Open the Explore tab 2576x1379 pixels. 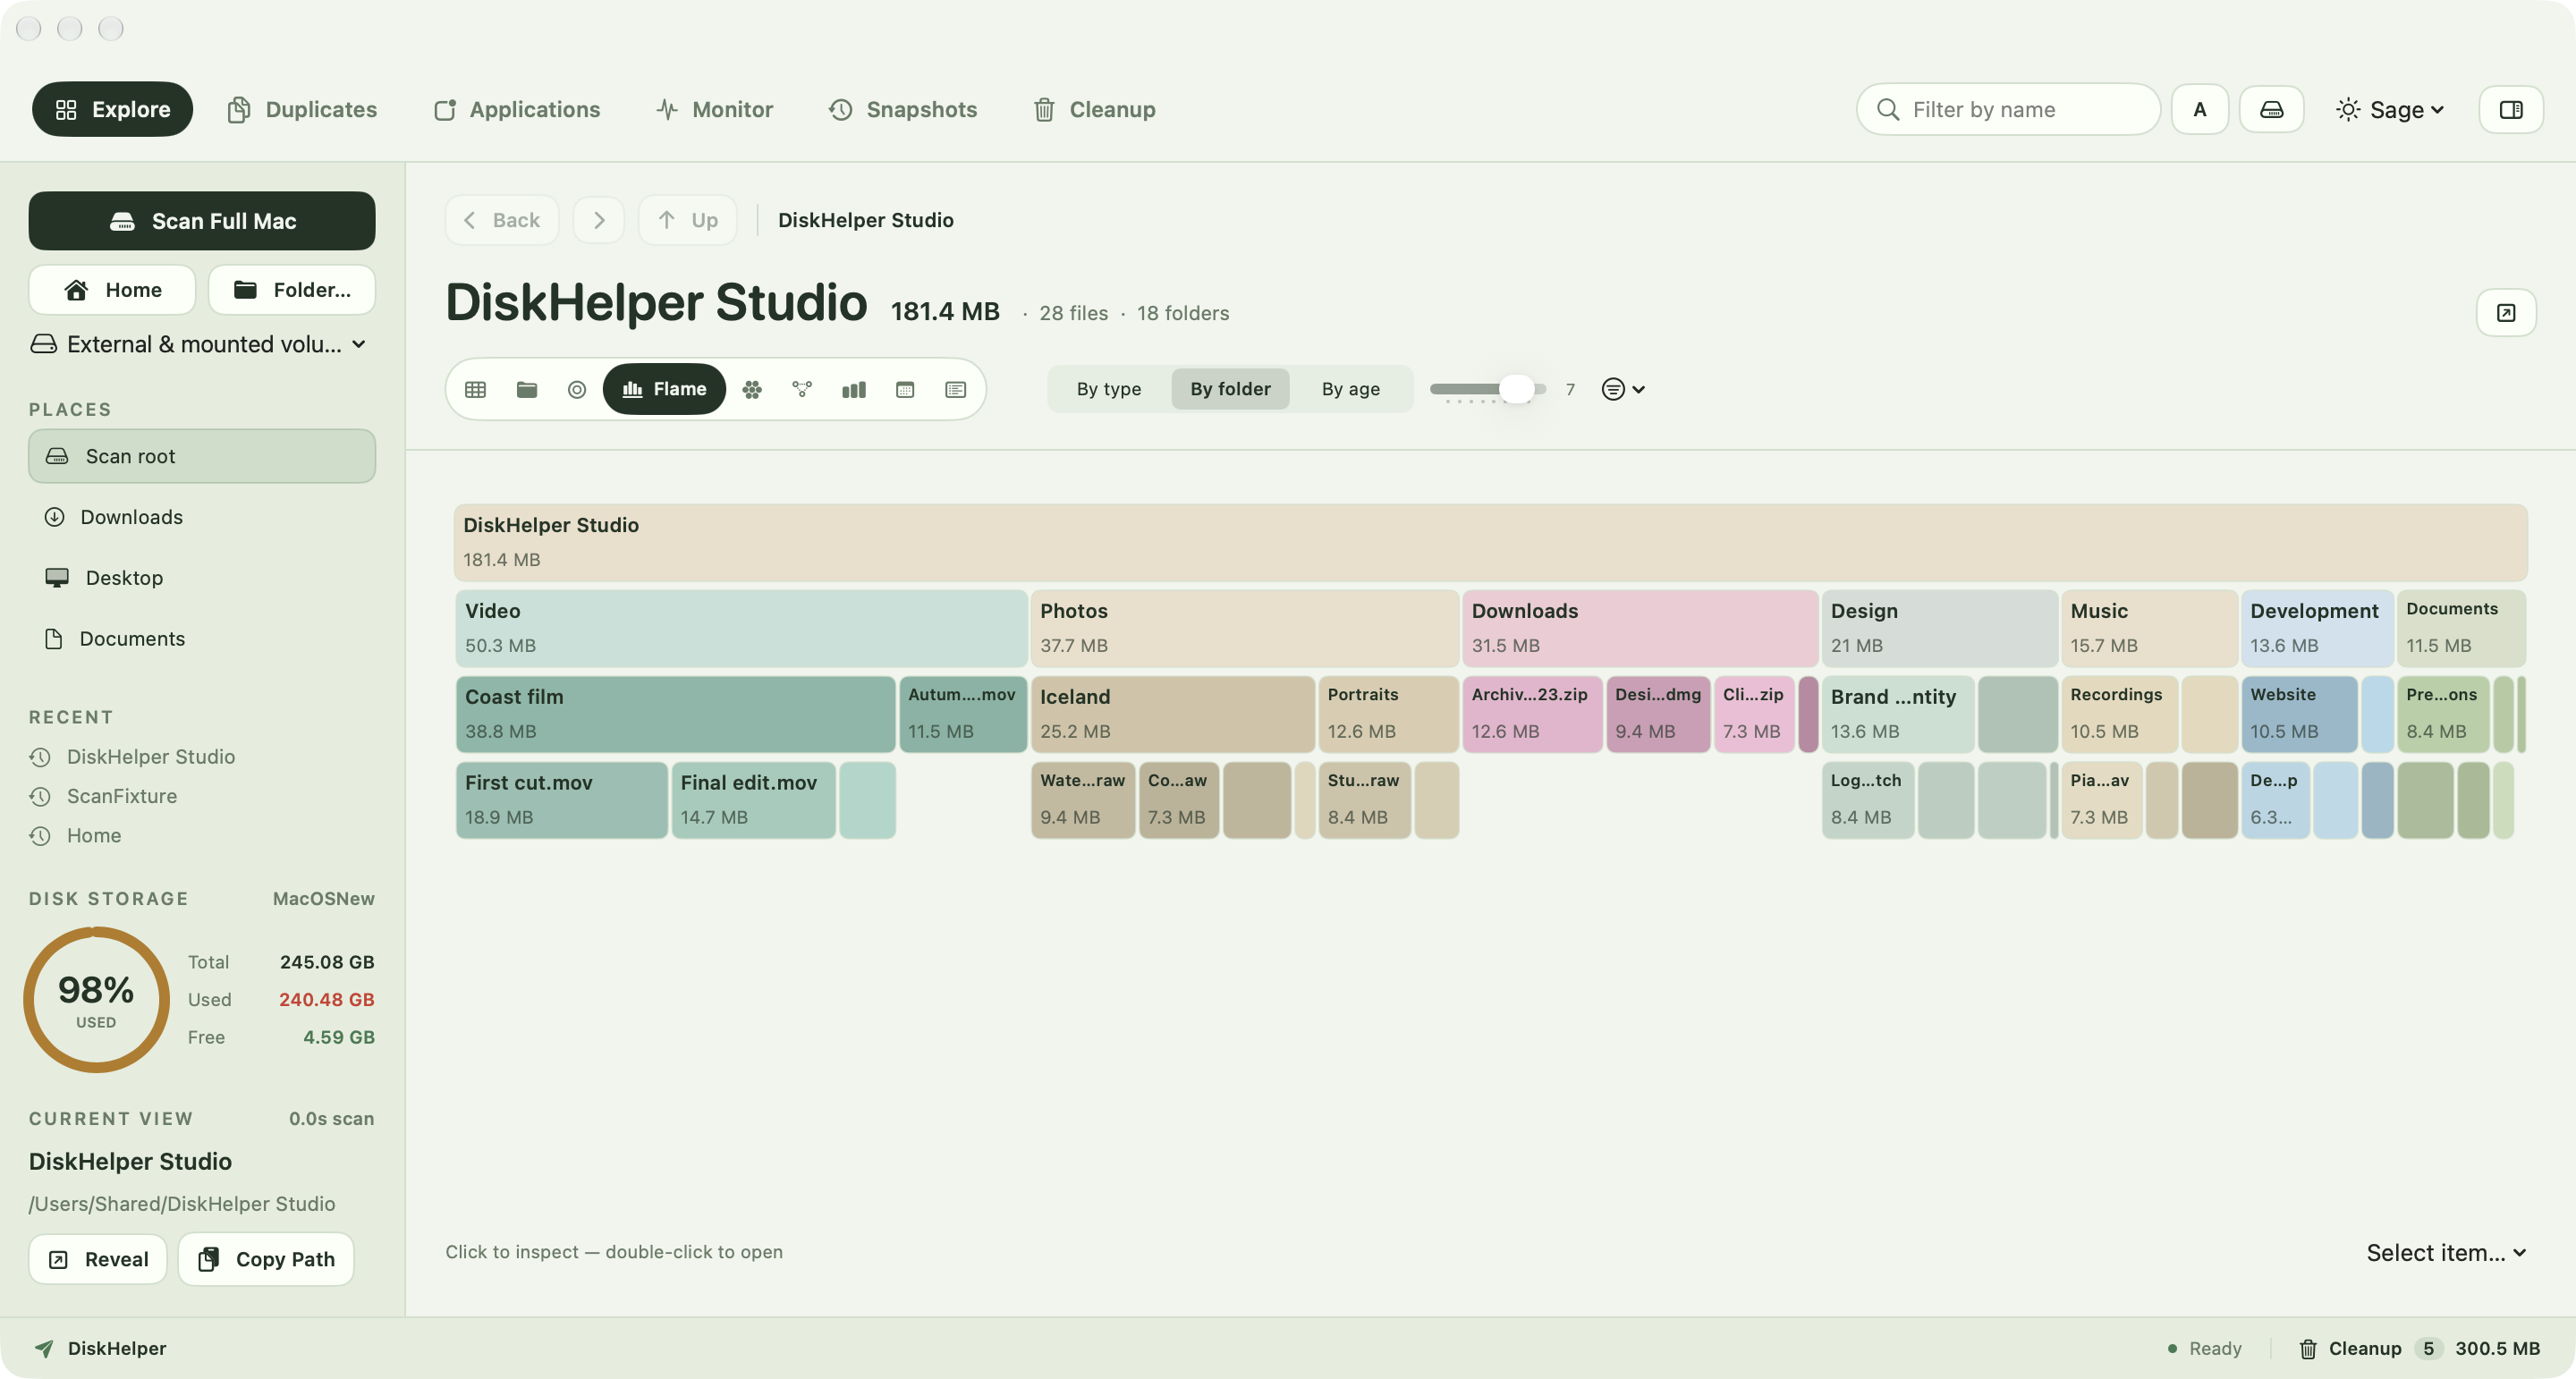(x=112, y=109)
